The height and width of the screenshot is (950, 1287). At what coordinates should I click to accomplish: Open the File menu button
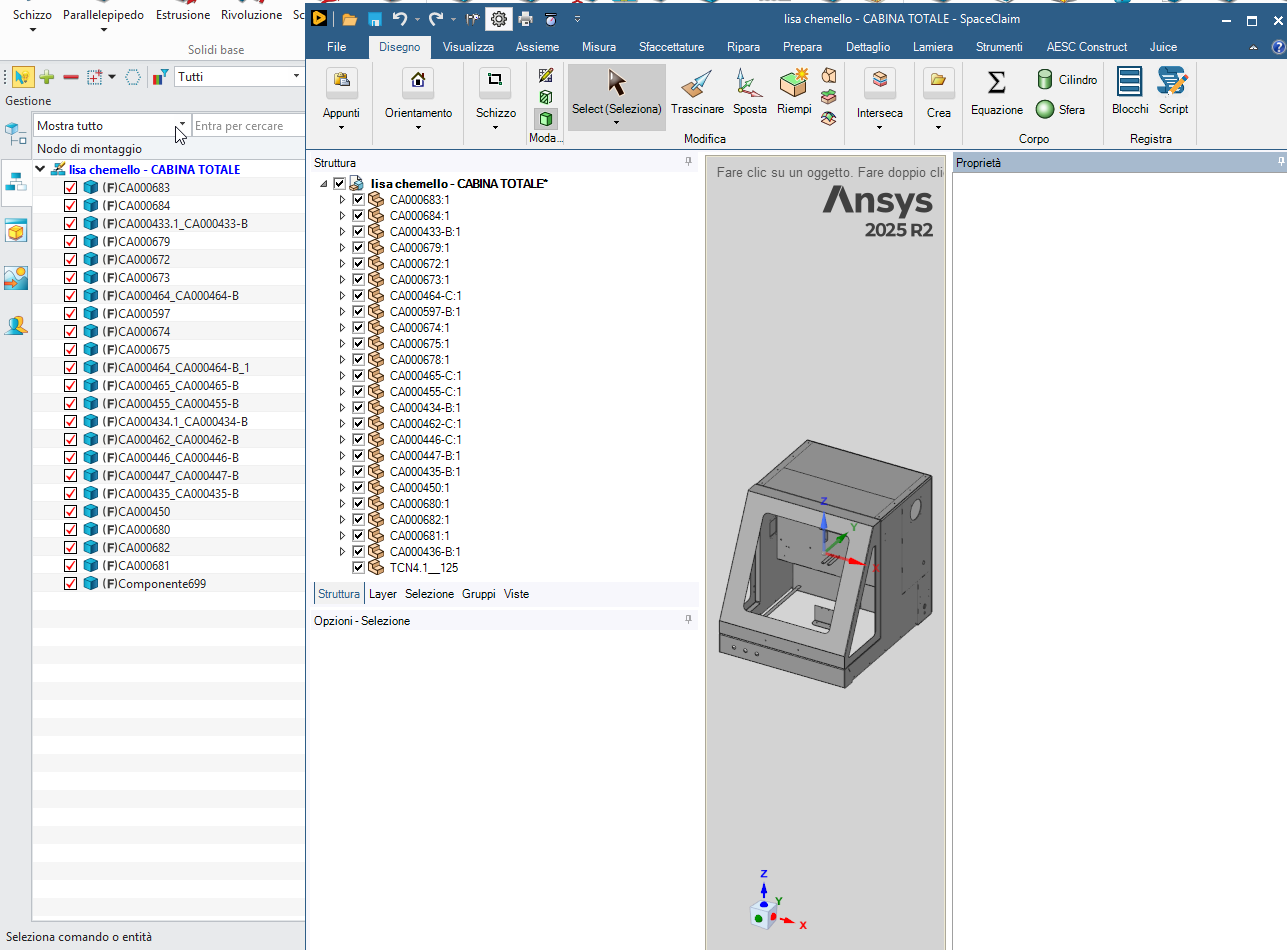337,47
